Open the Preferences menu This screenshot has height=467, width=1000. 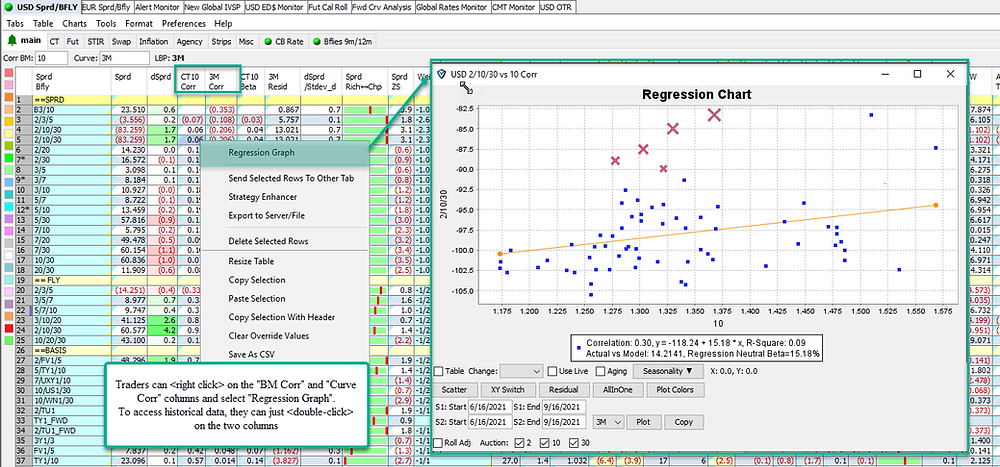tap(184, 24)
